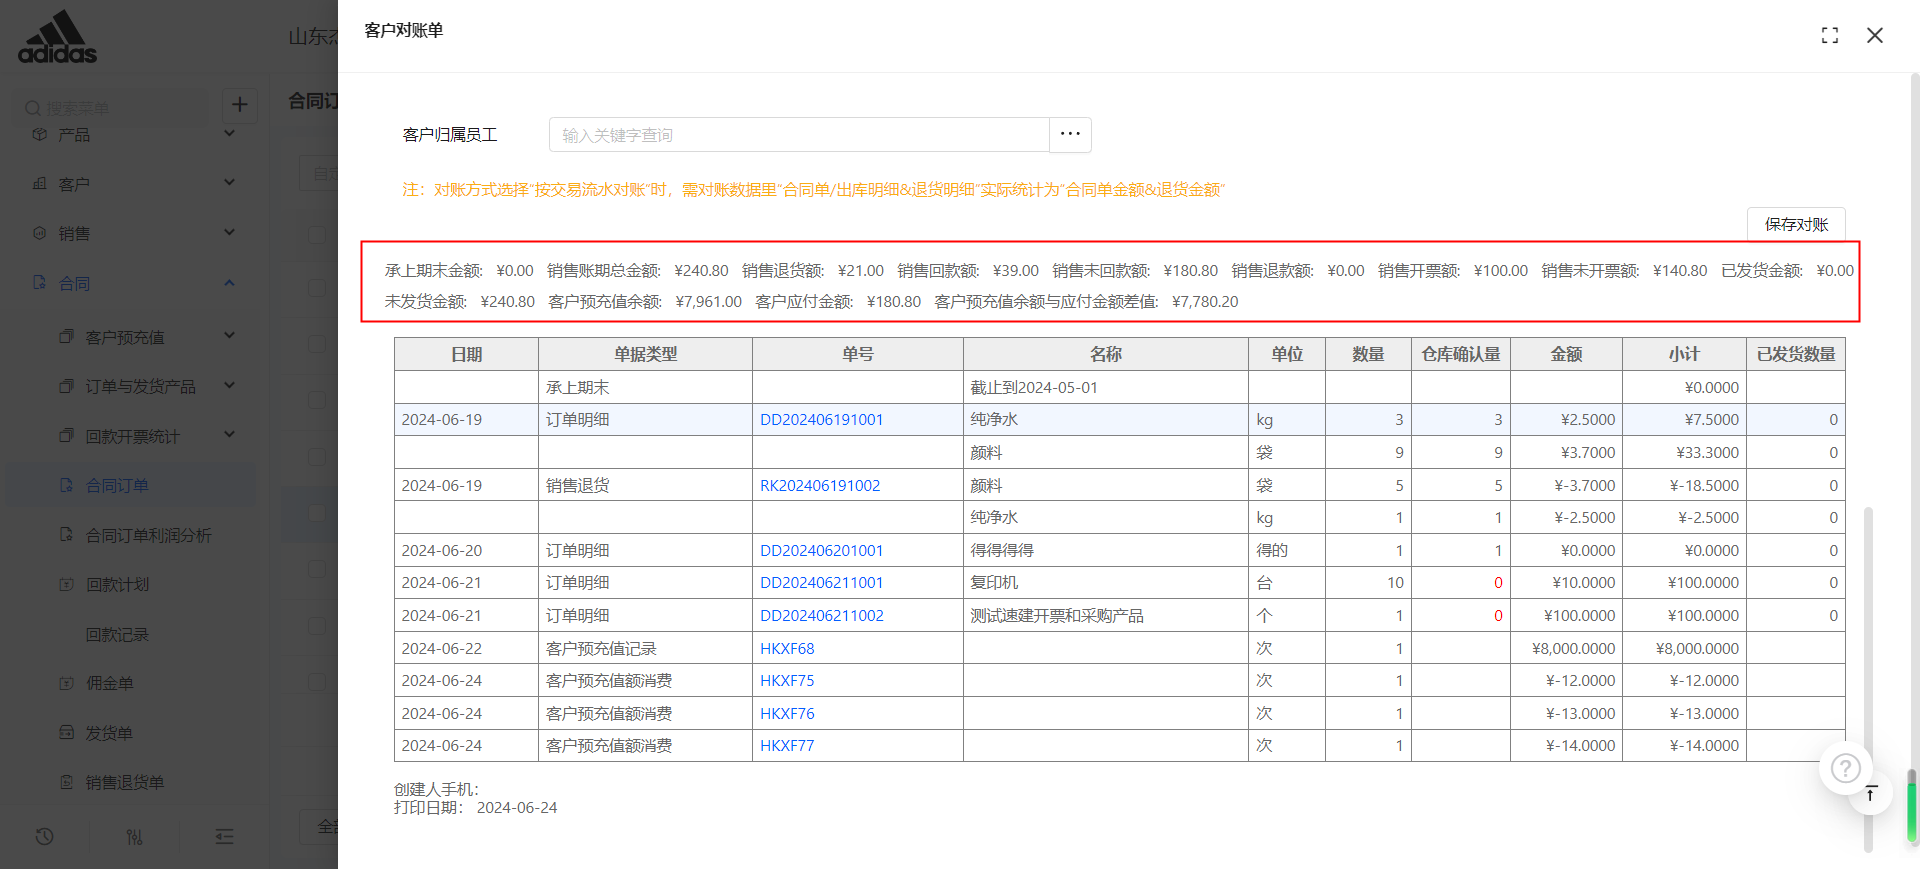The width and height of the screenshot is (1920, 869).
Task: Open the sliders settings icon in sidebar footer
Action: (134, 837)
